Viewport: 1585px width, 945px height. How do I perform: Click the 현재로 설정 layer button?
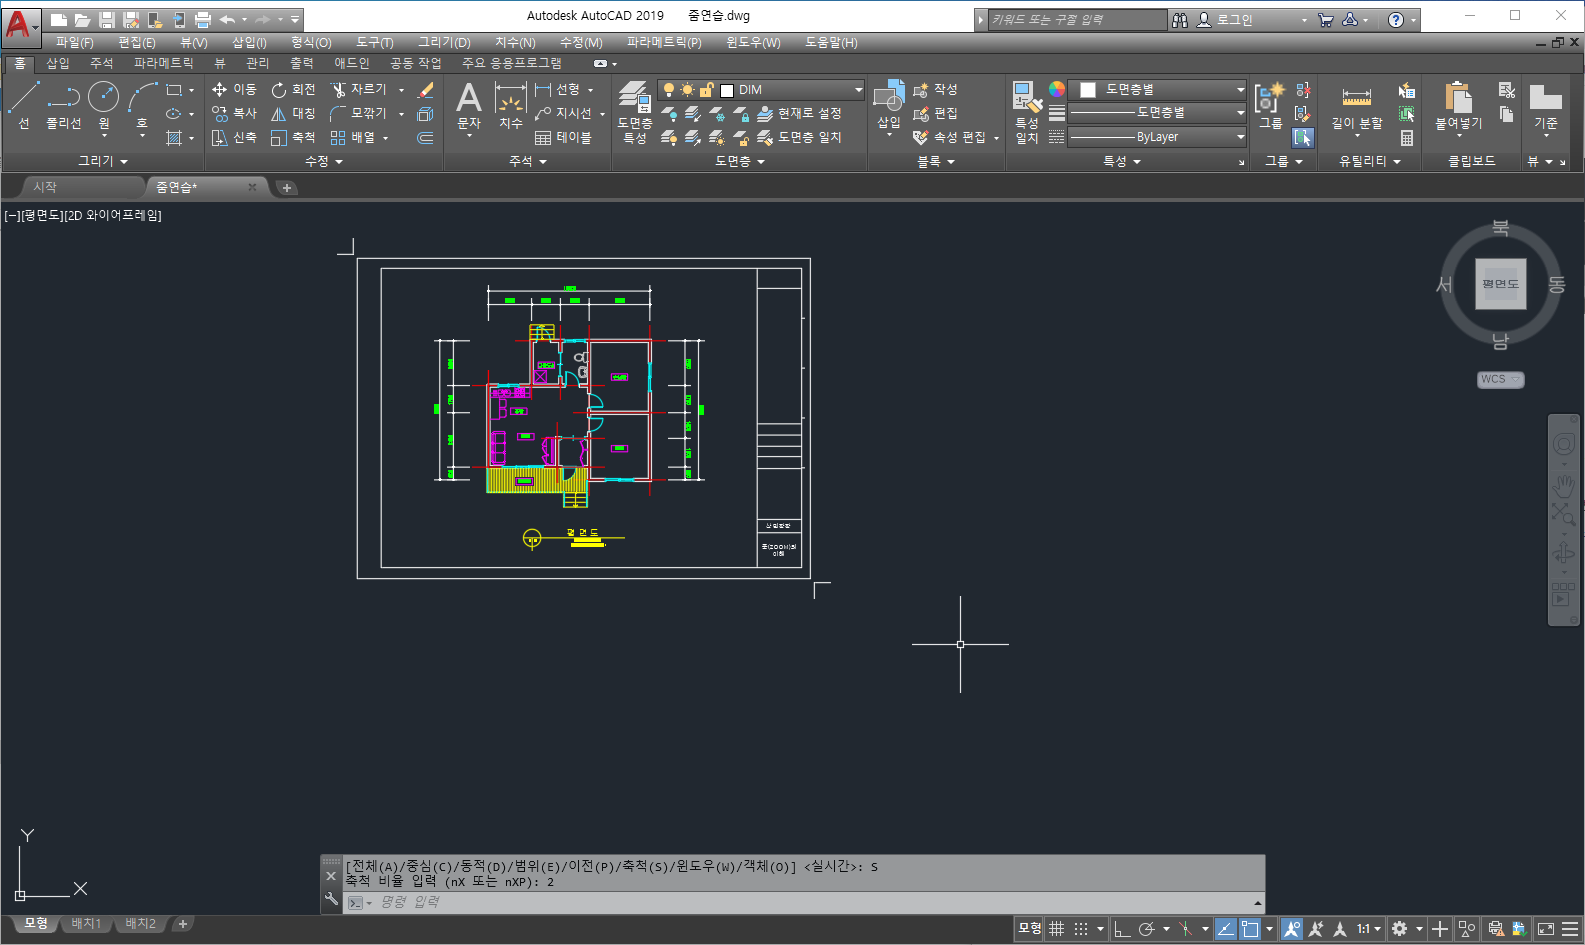[799, 113]
